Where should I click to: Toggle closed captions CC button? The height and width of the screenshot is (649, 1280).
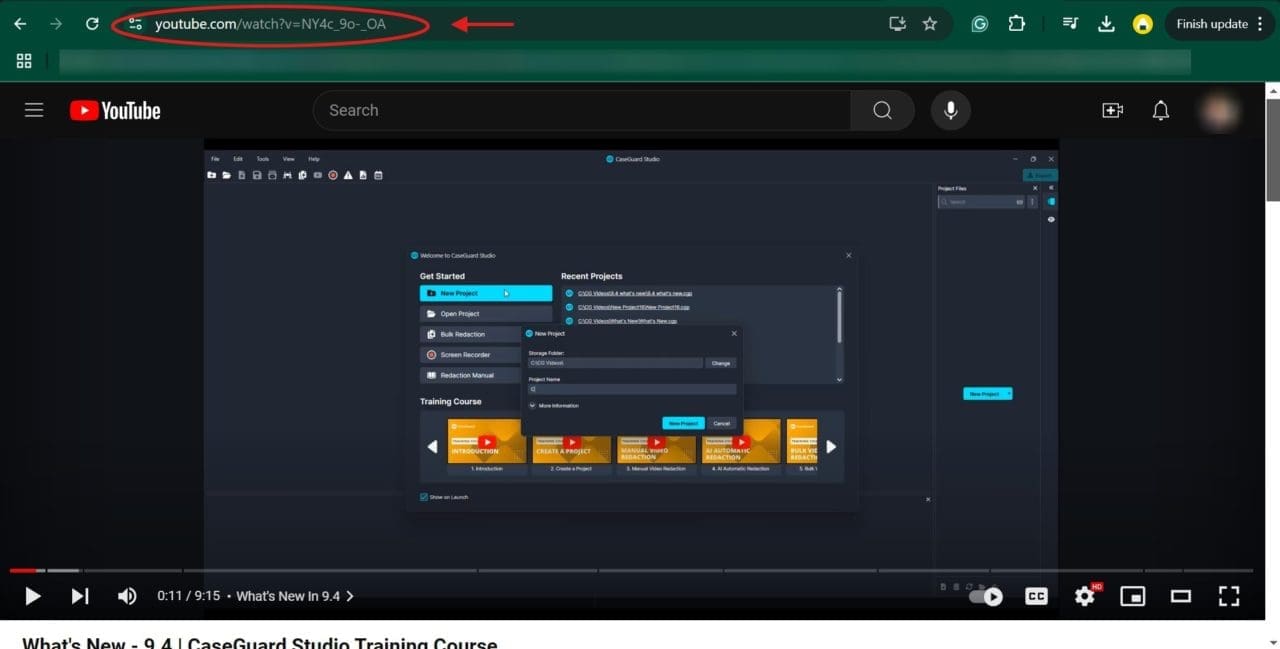click(x=1037, y=596)
